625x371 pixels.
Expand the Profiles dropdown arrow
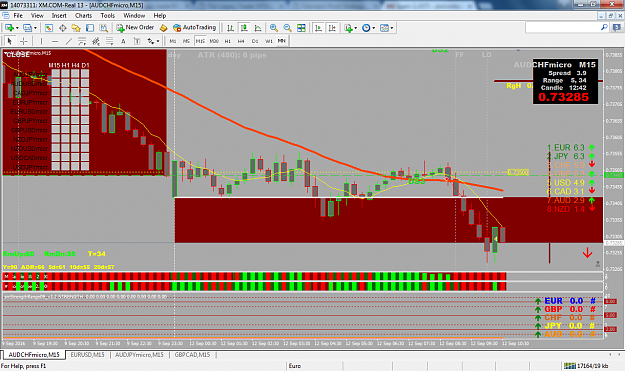[35, 28]
